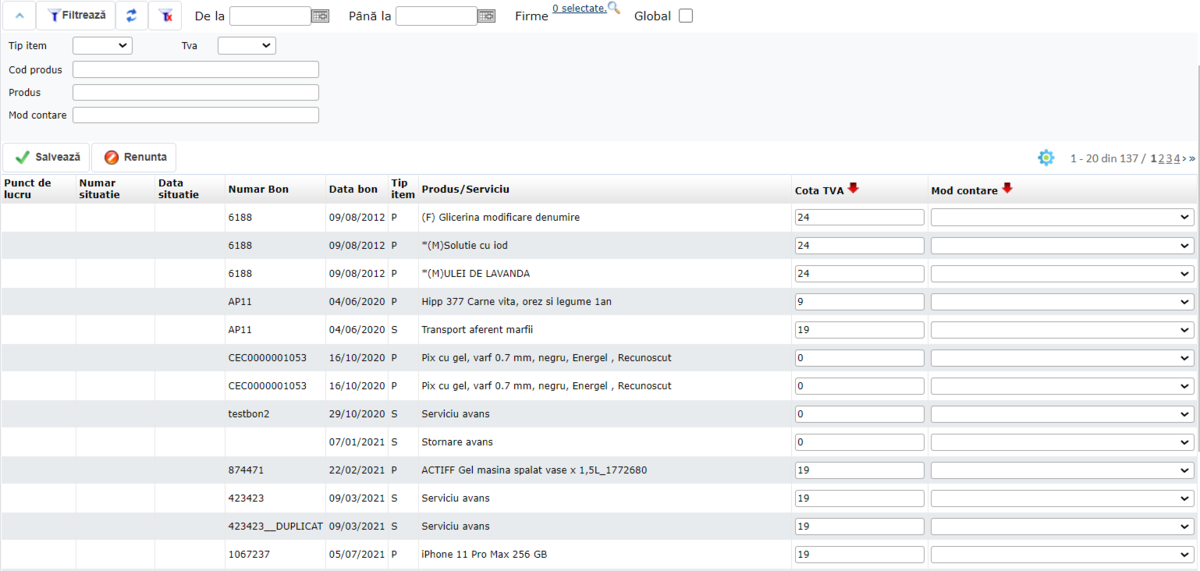Screen dimensions: 1200x571
Task: Clear filters with the funnel X icon
Action: (165, 15)
